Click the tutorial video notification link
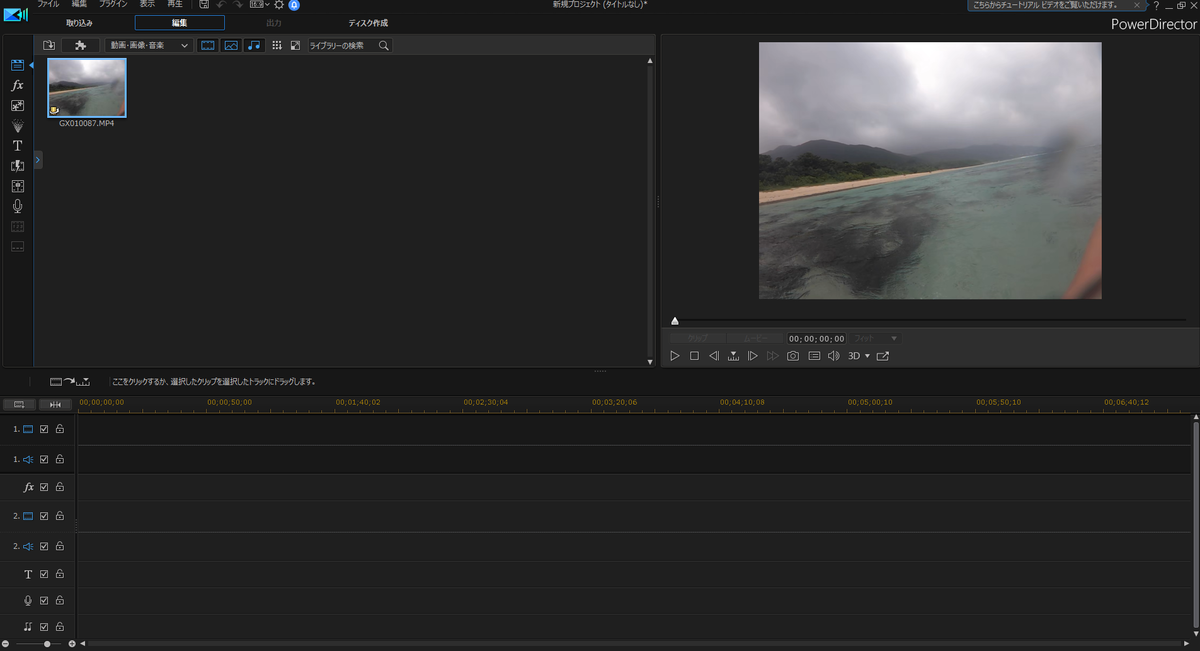Screen dimensions: 1200x651 (1045, 5)
